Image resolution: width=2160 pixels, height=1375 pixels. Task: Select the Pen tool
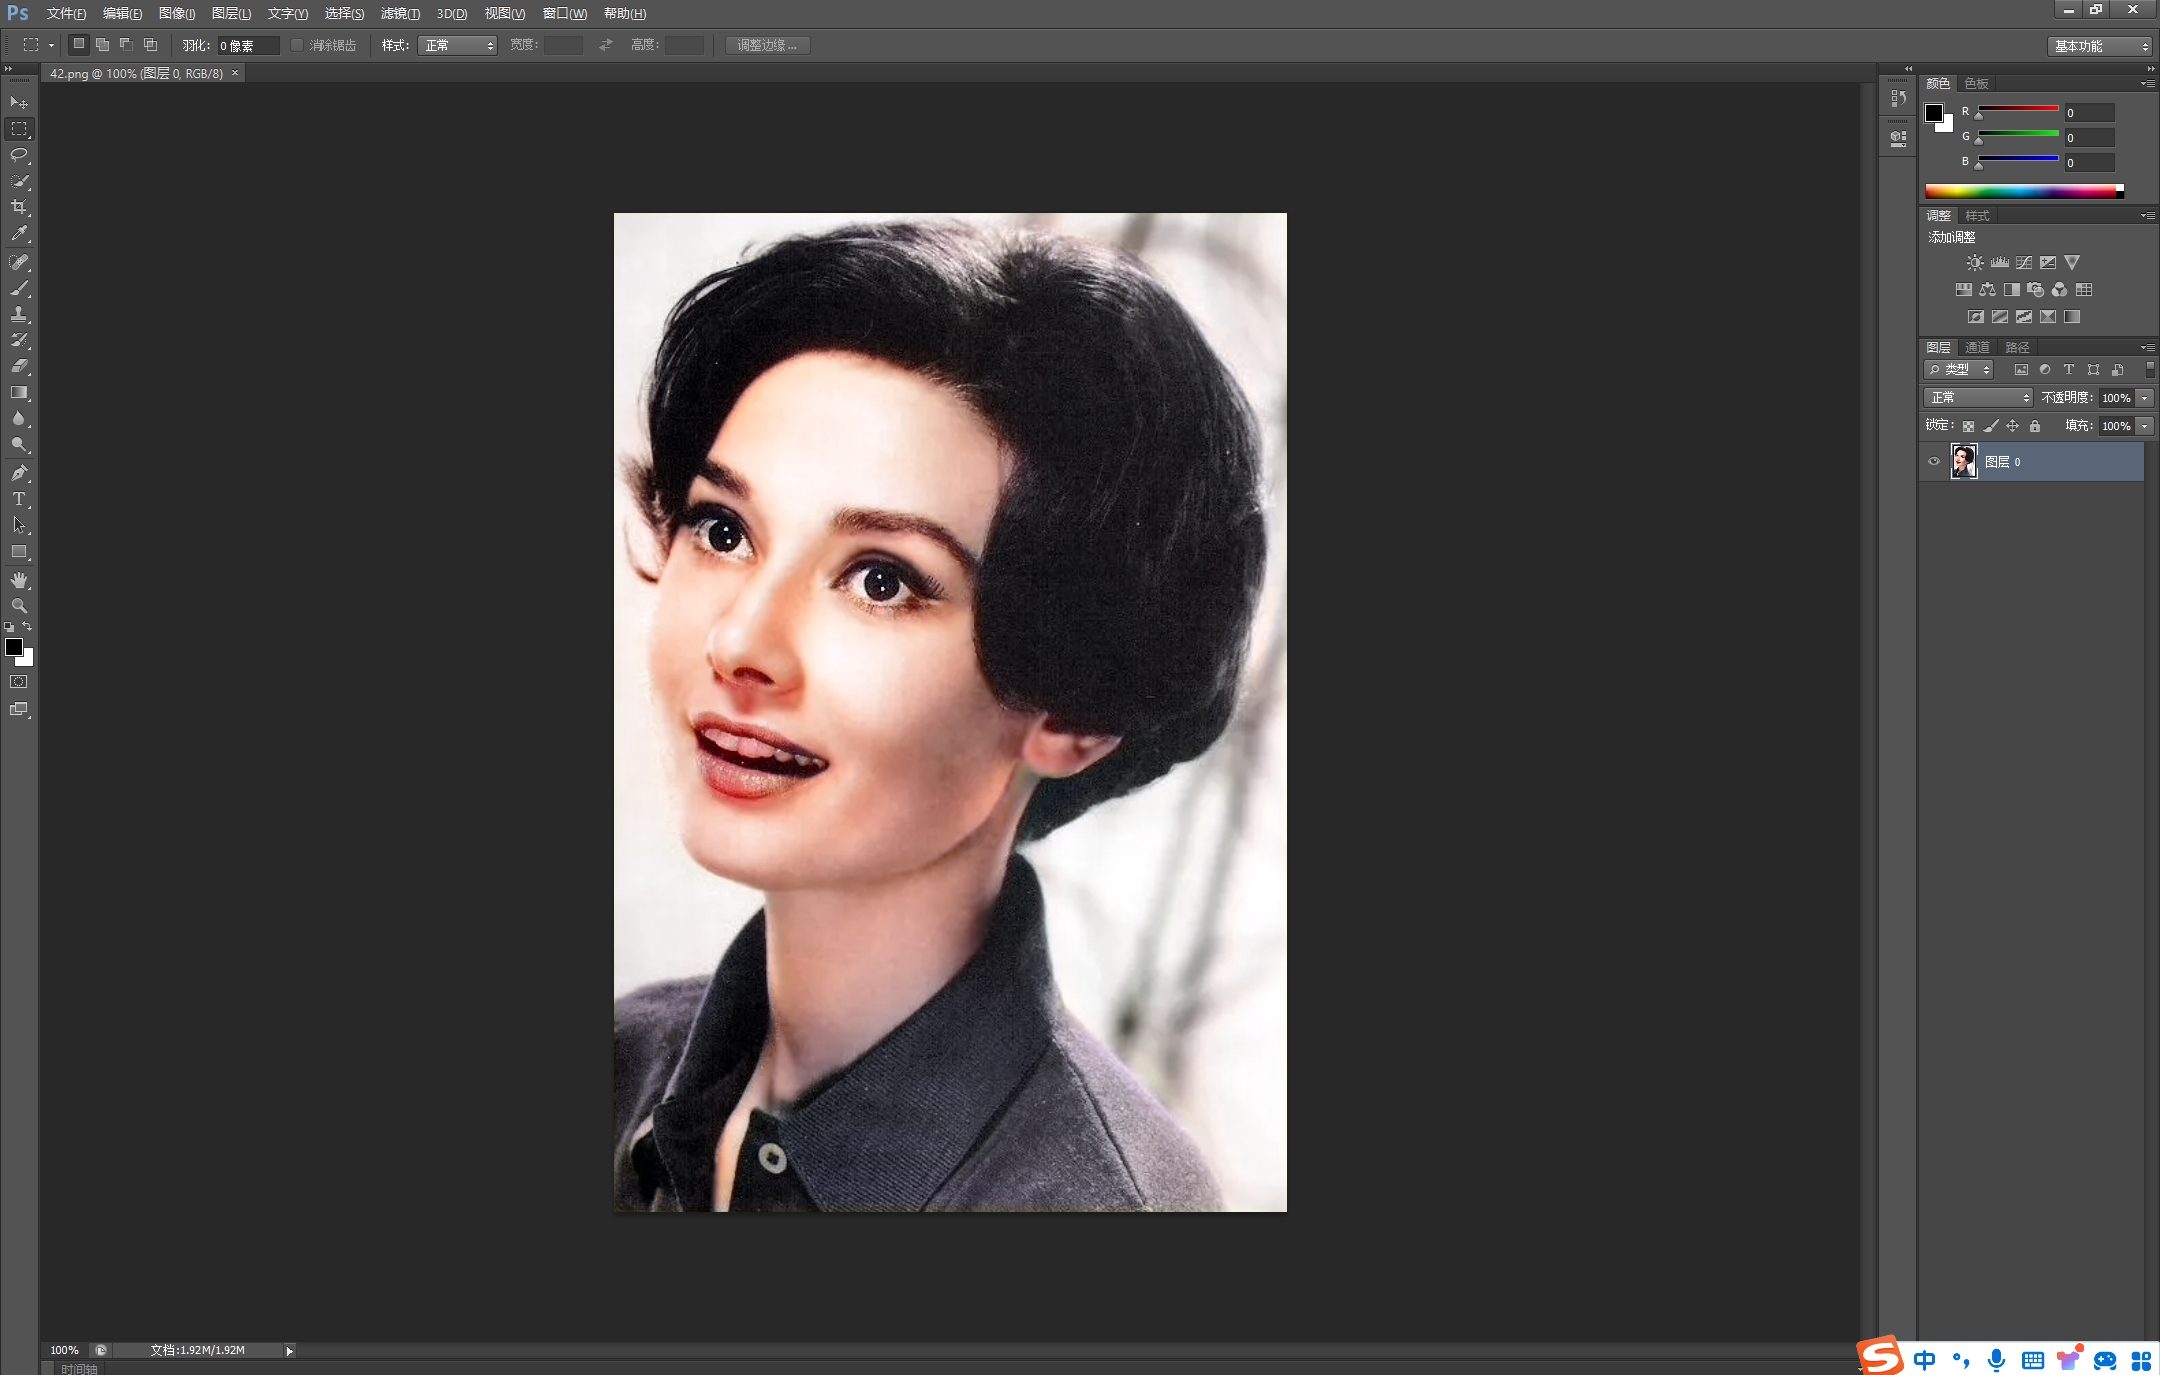pos(19,473)
